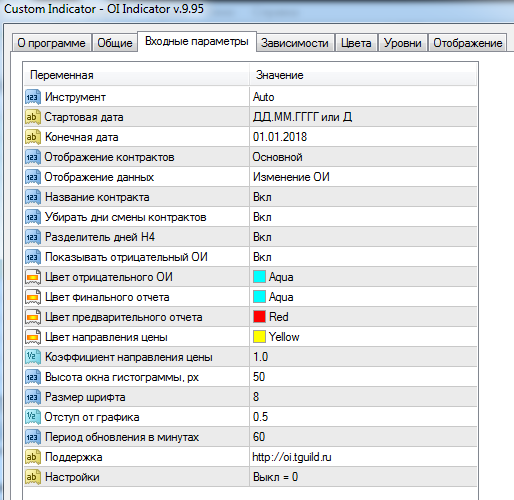Open the Зависимости tab
This screenshot has height=500, width=514.
[x=295, y=43]
